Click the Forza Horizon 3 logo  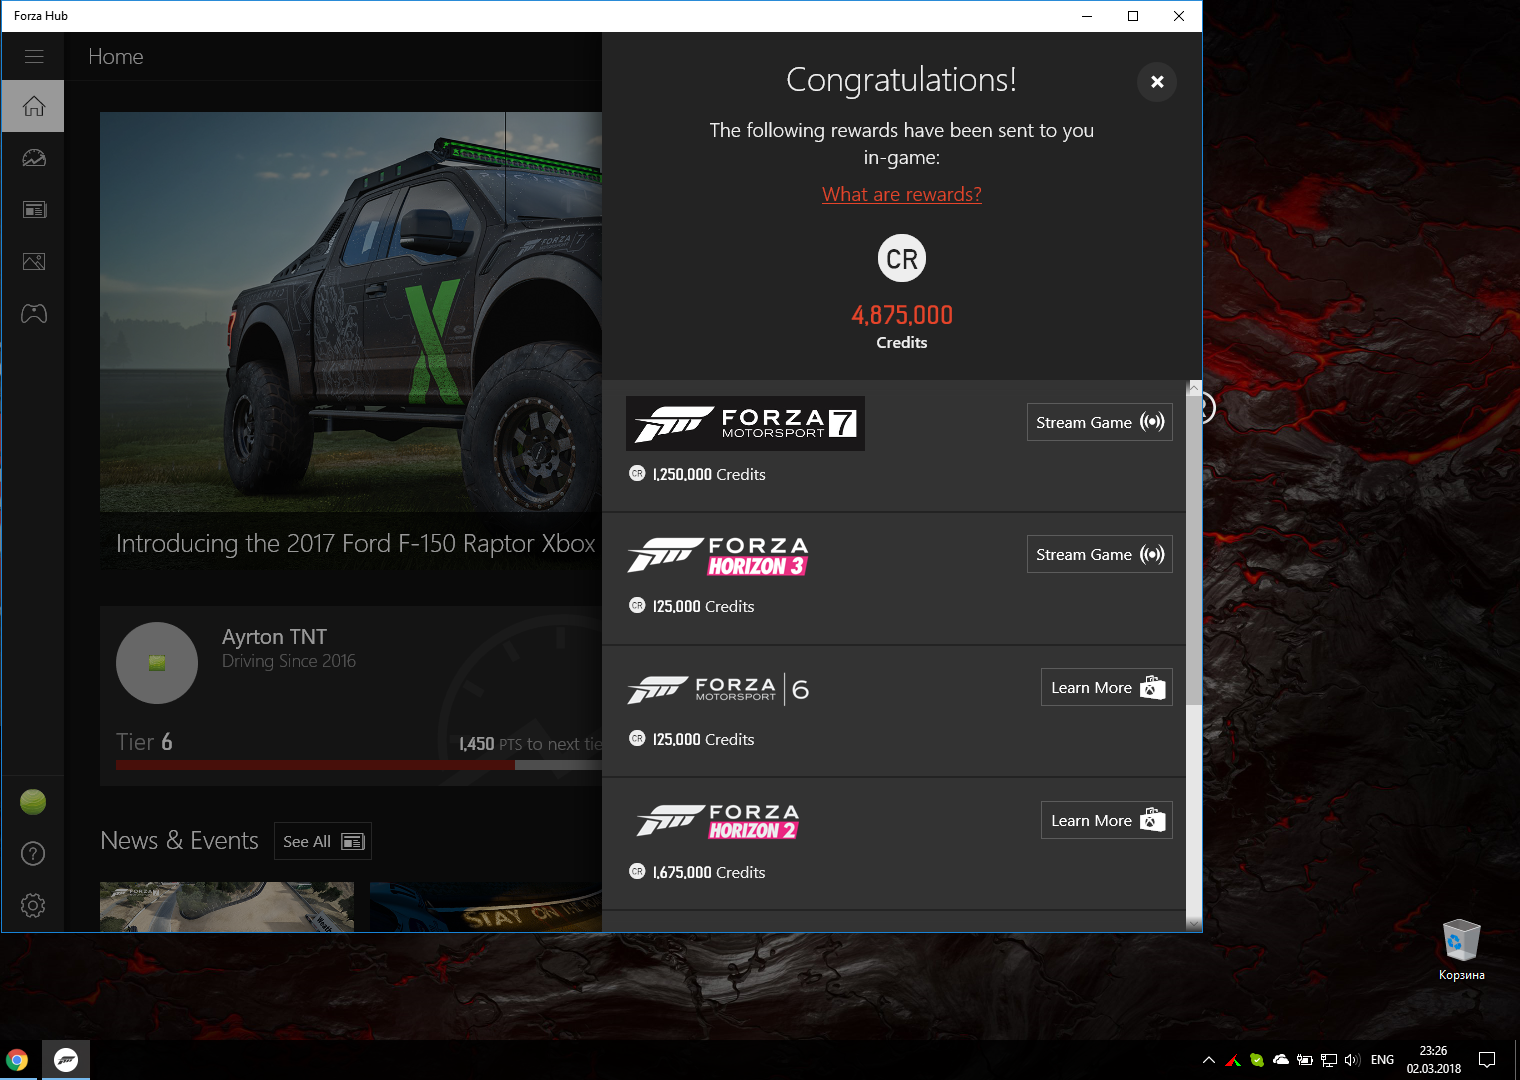pos(718,556)
